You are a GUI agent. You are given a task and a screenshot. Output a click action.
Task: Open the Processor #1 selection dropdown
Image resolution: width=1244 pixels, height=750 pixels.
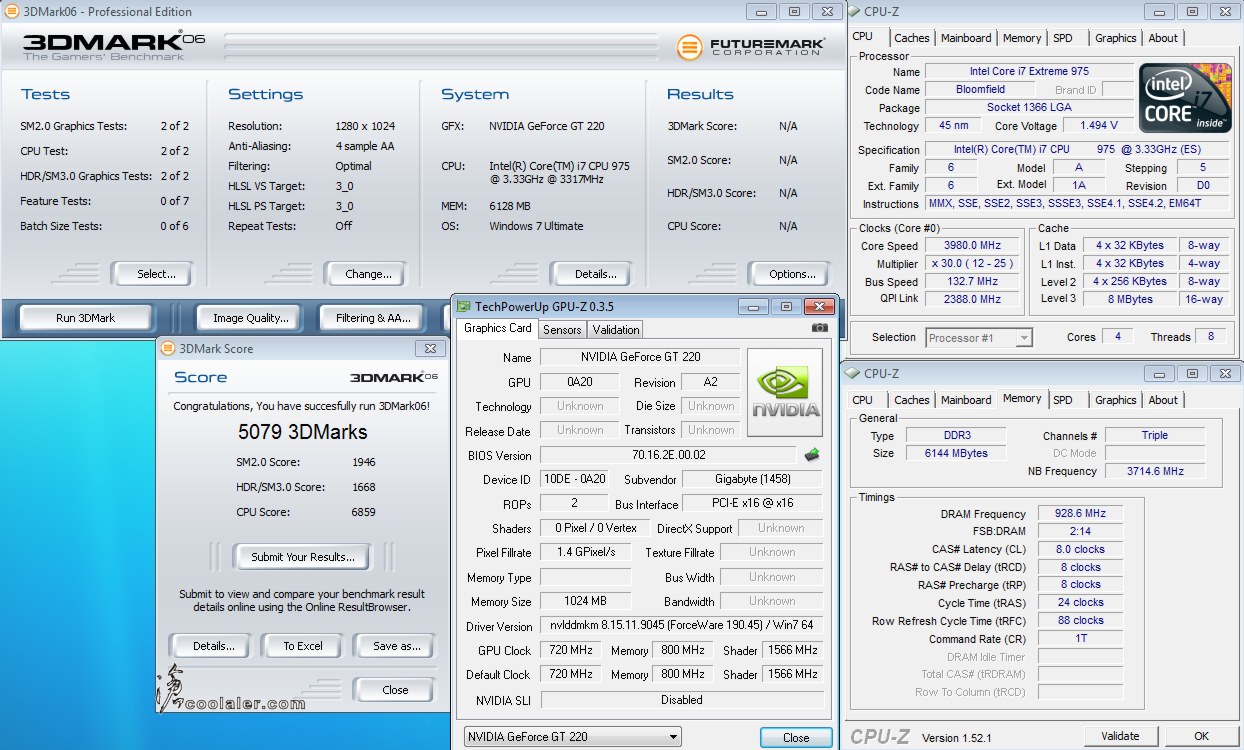pos(979,338)
